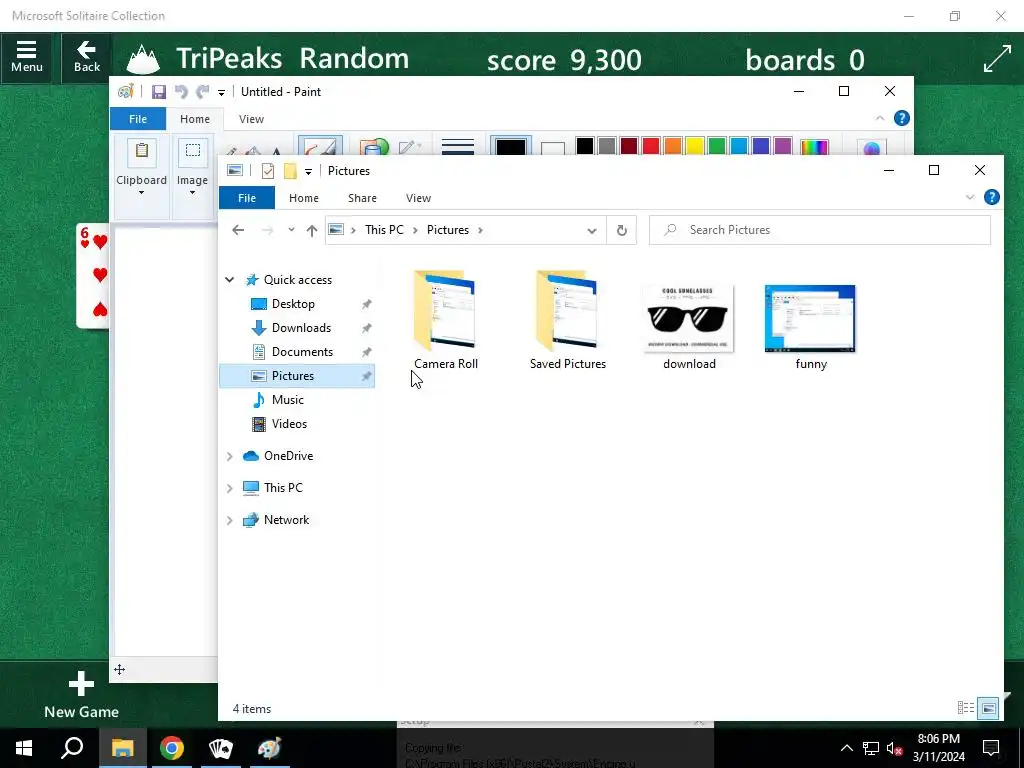Expand OneDrive tree node

pyautogui.click(x=230, y=456)
